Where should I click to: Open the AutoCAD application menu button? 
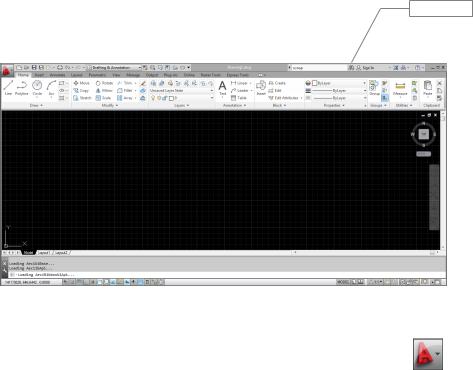tap(7, 71)
